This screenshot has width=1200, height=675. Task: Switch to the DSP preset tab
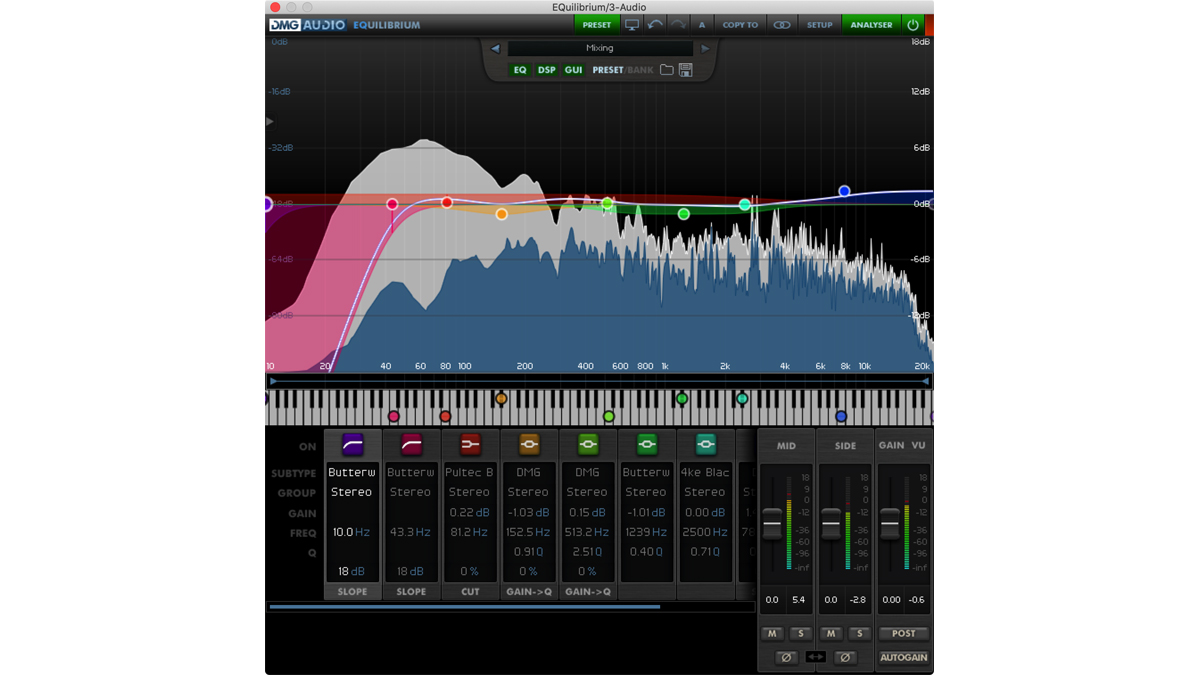click(546, 70)
